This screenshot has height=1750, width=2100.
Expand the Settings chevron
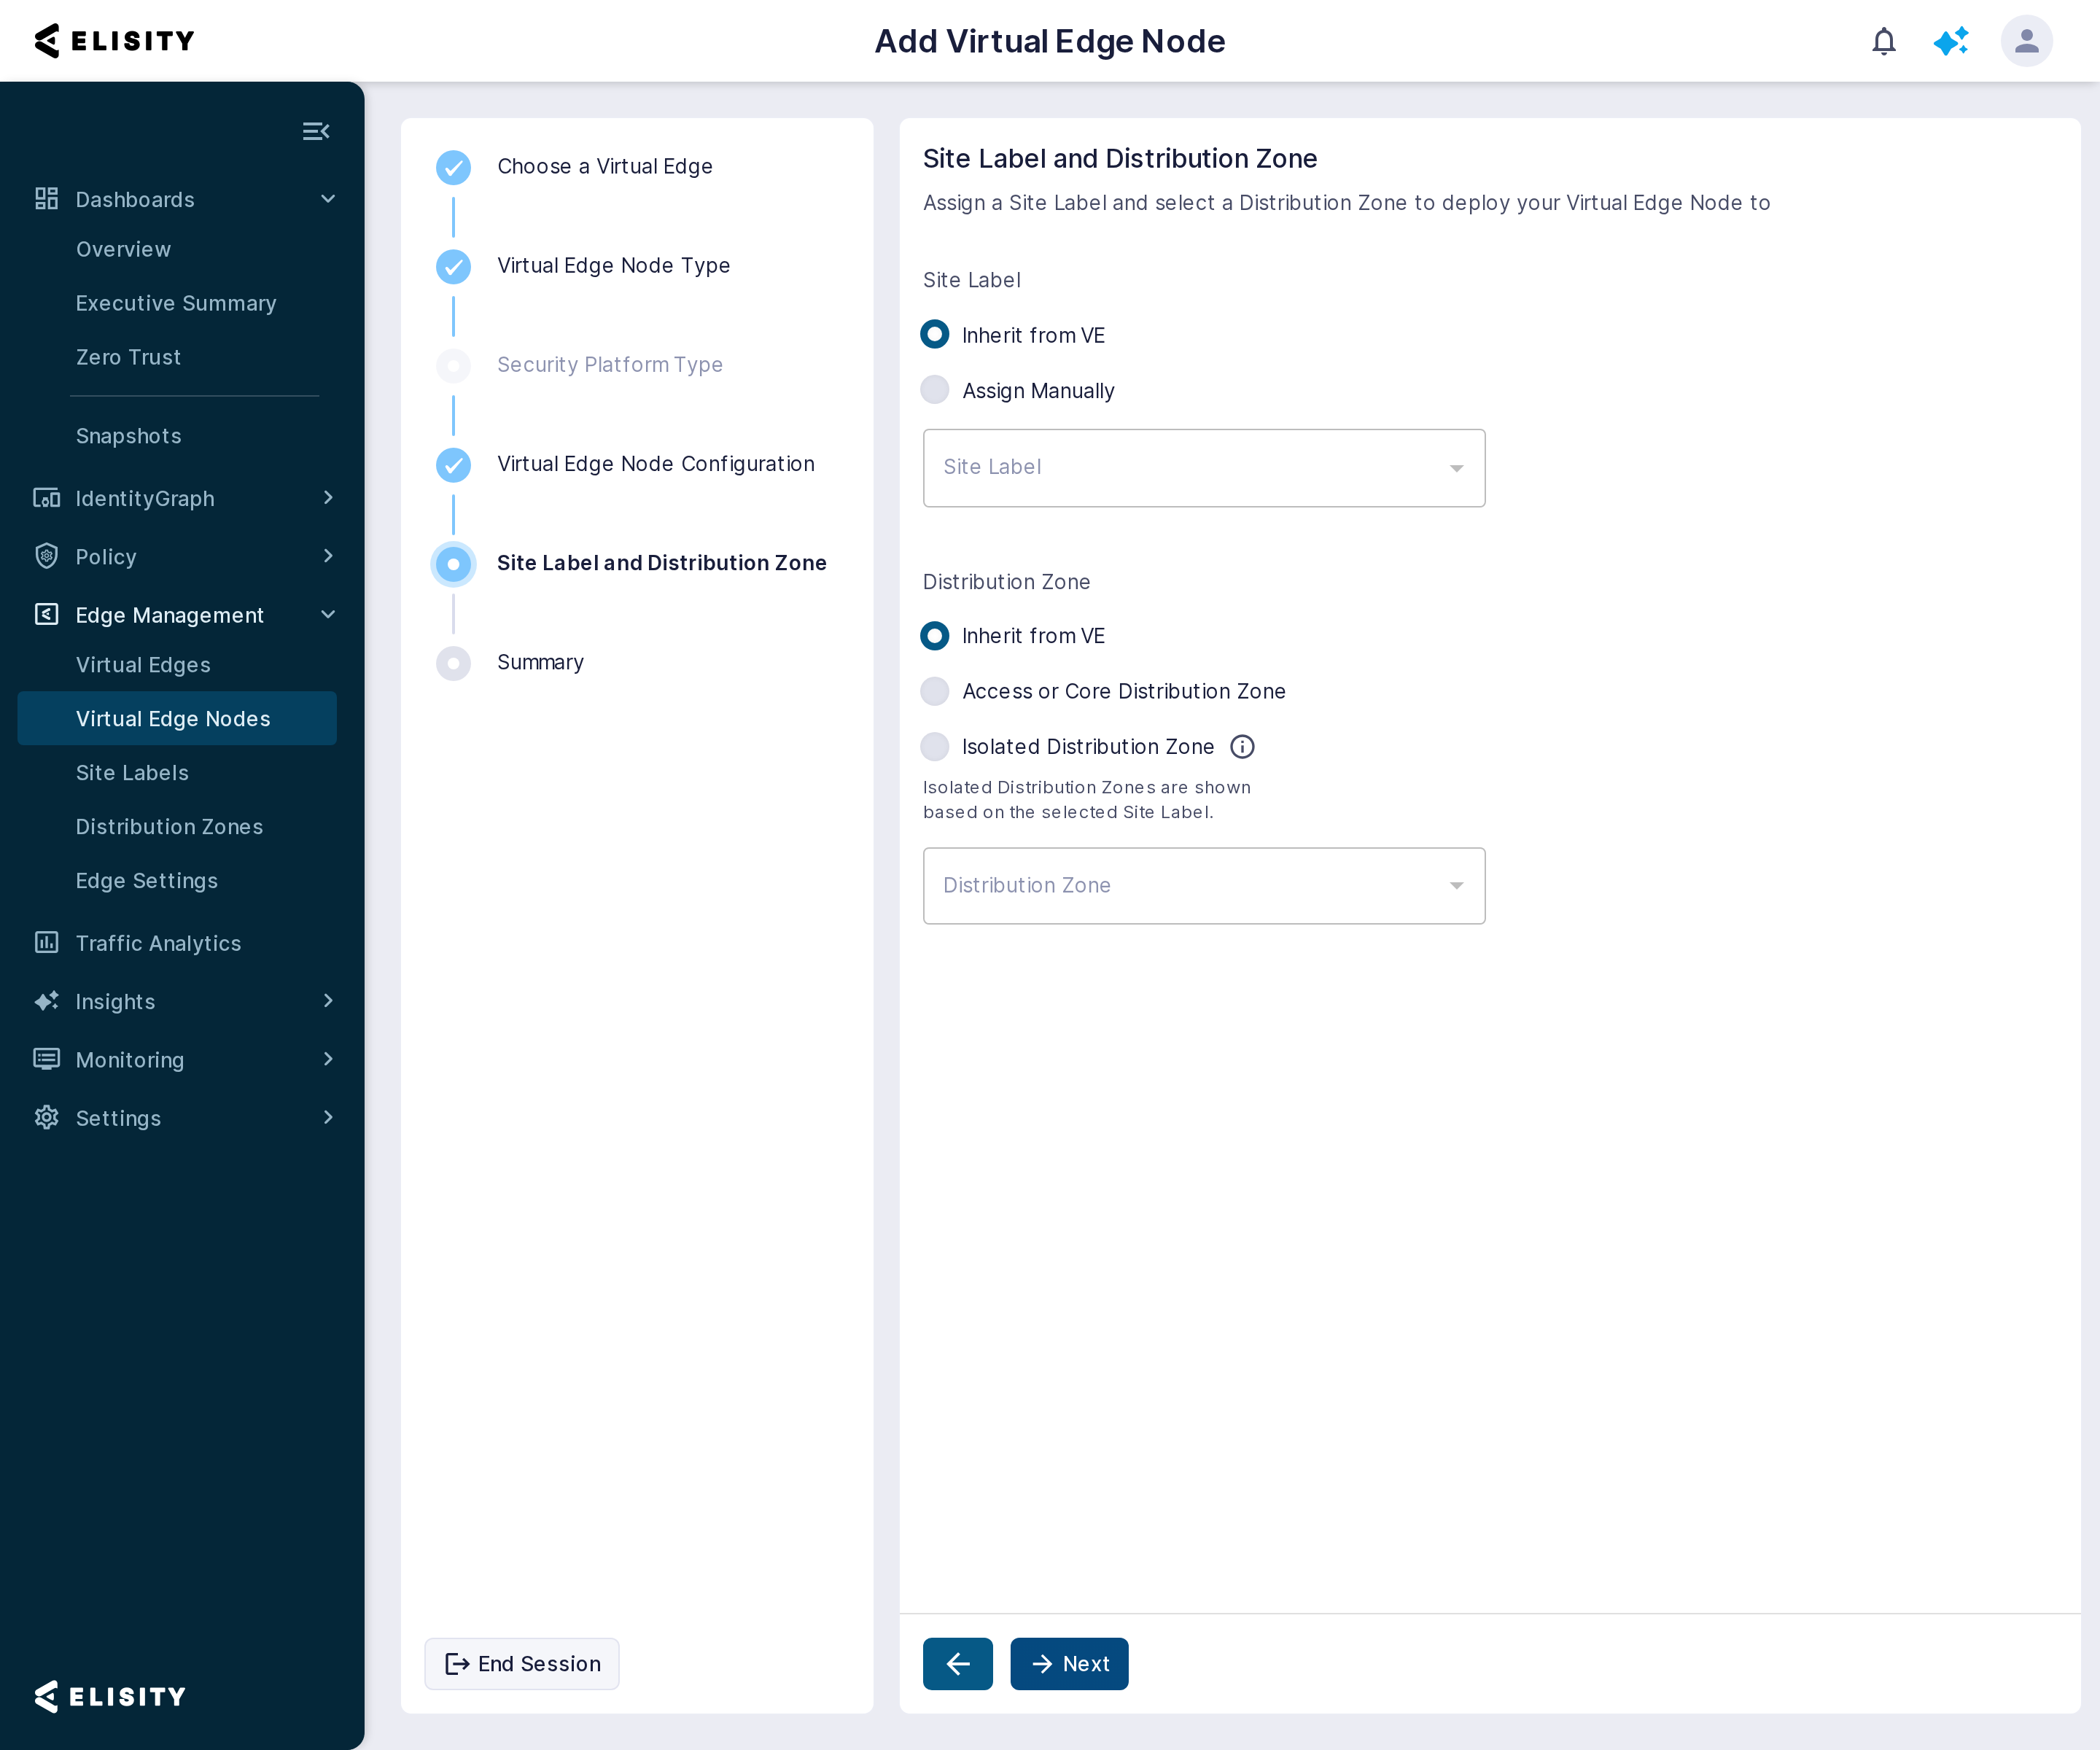tap(328, 1117)
